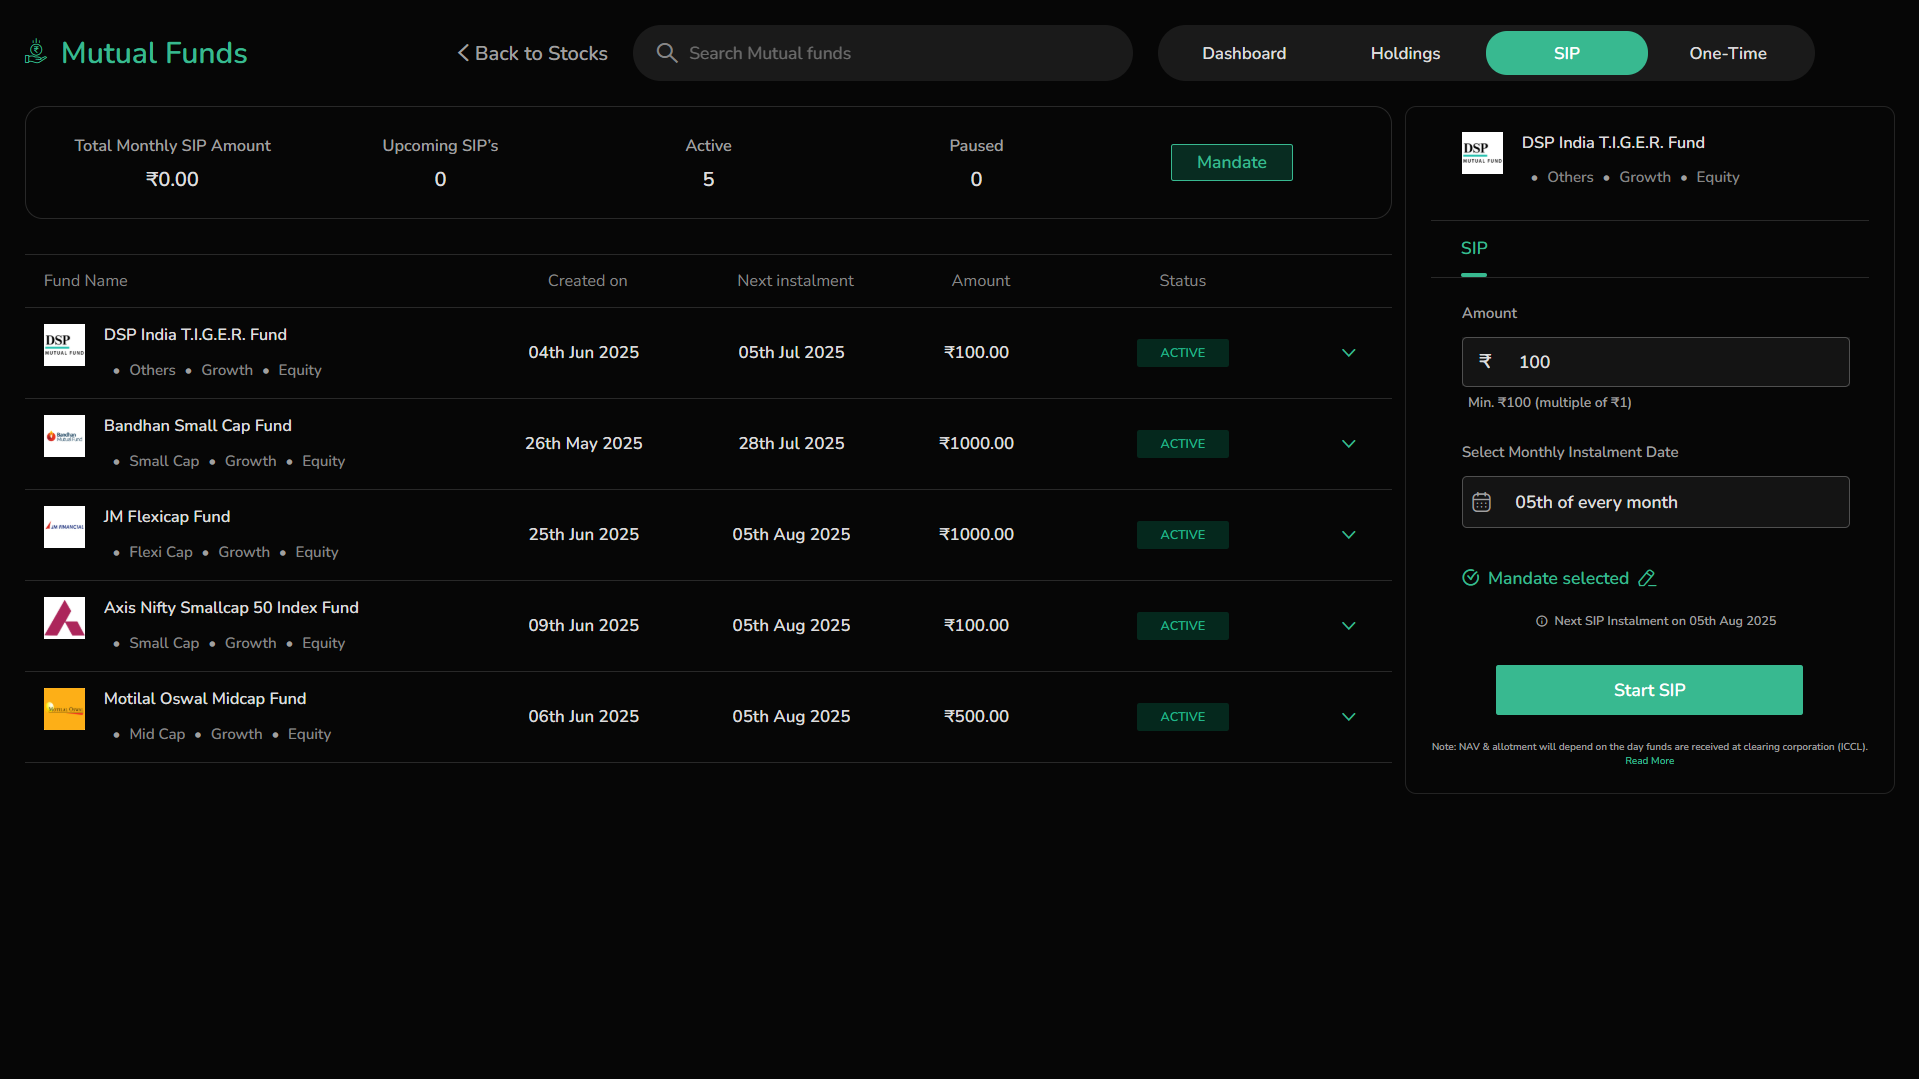Open Motilal Oswal Midcap Fund name
Viewport: 1919px width, 1079px height.
pos(205,698)
